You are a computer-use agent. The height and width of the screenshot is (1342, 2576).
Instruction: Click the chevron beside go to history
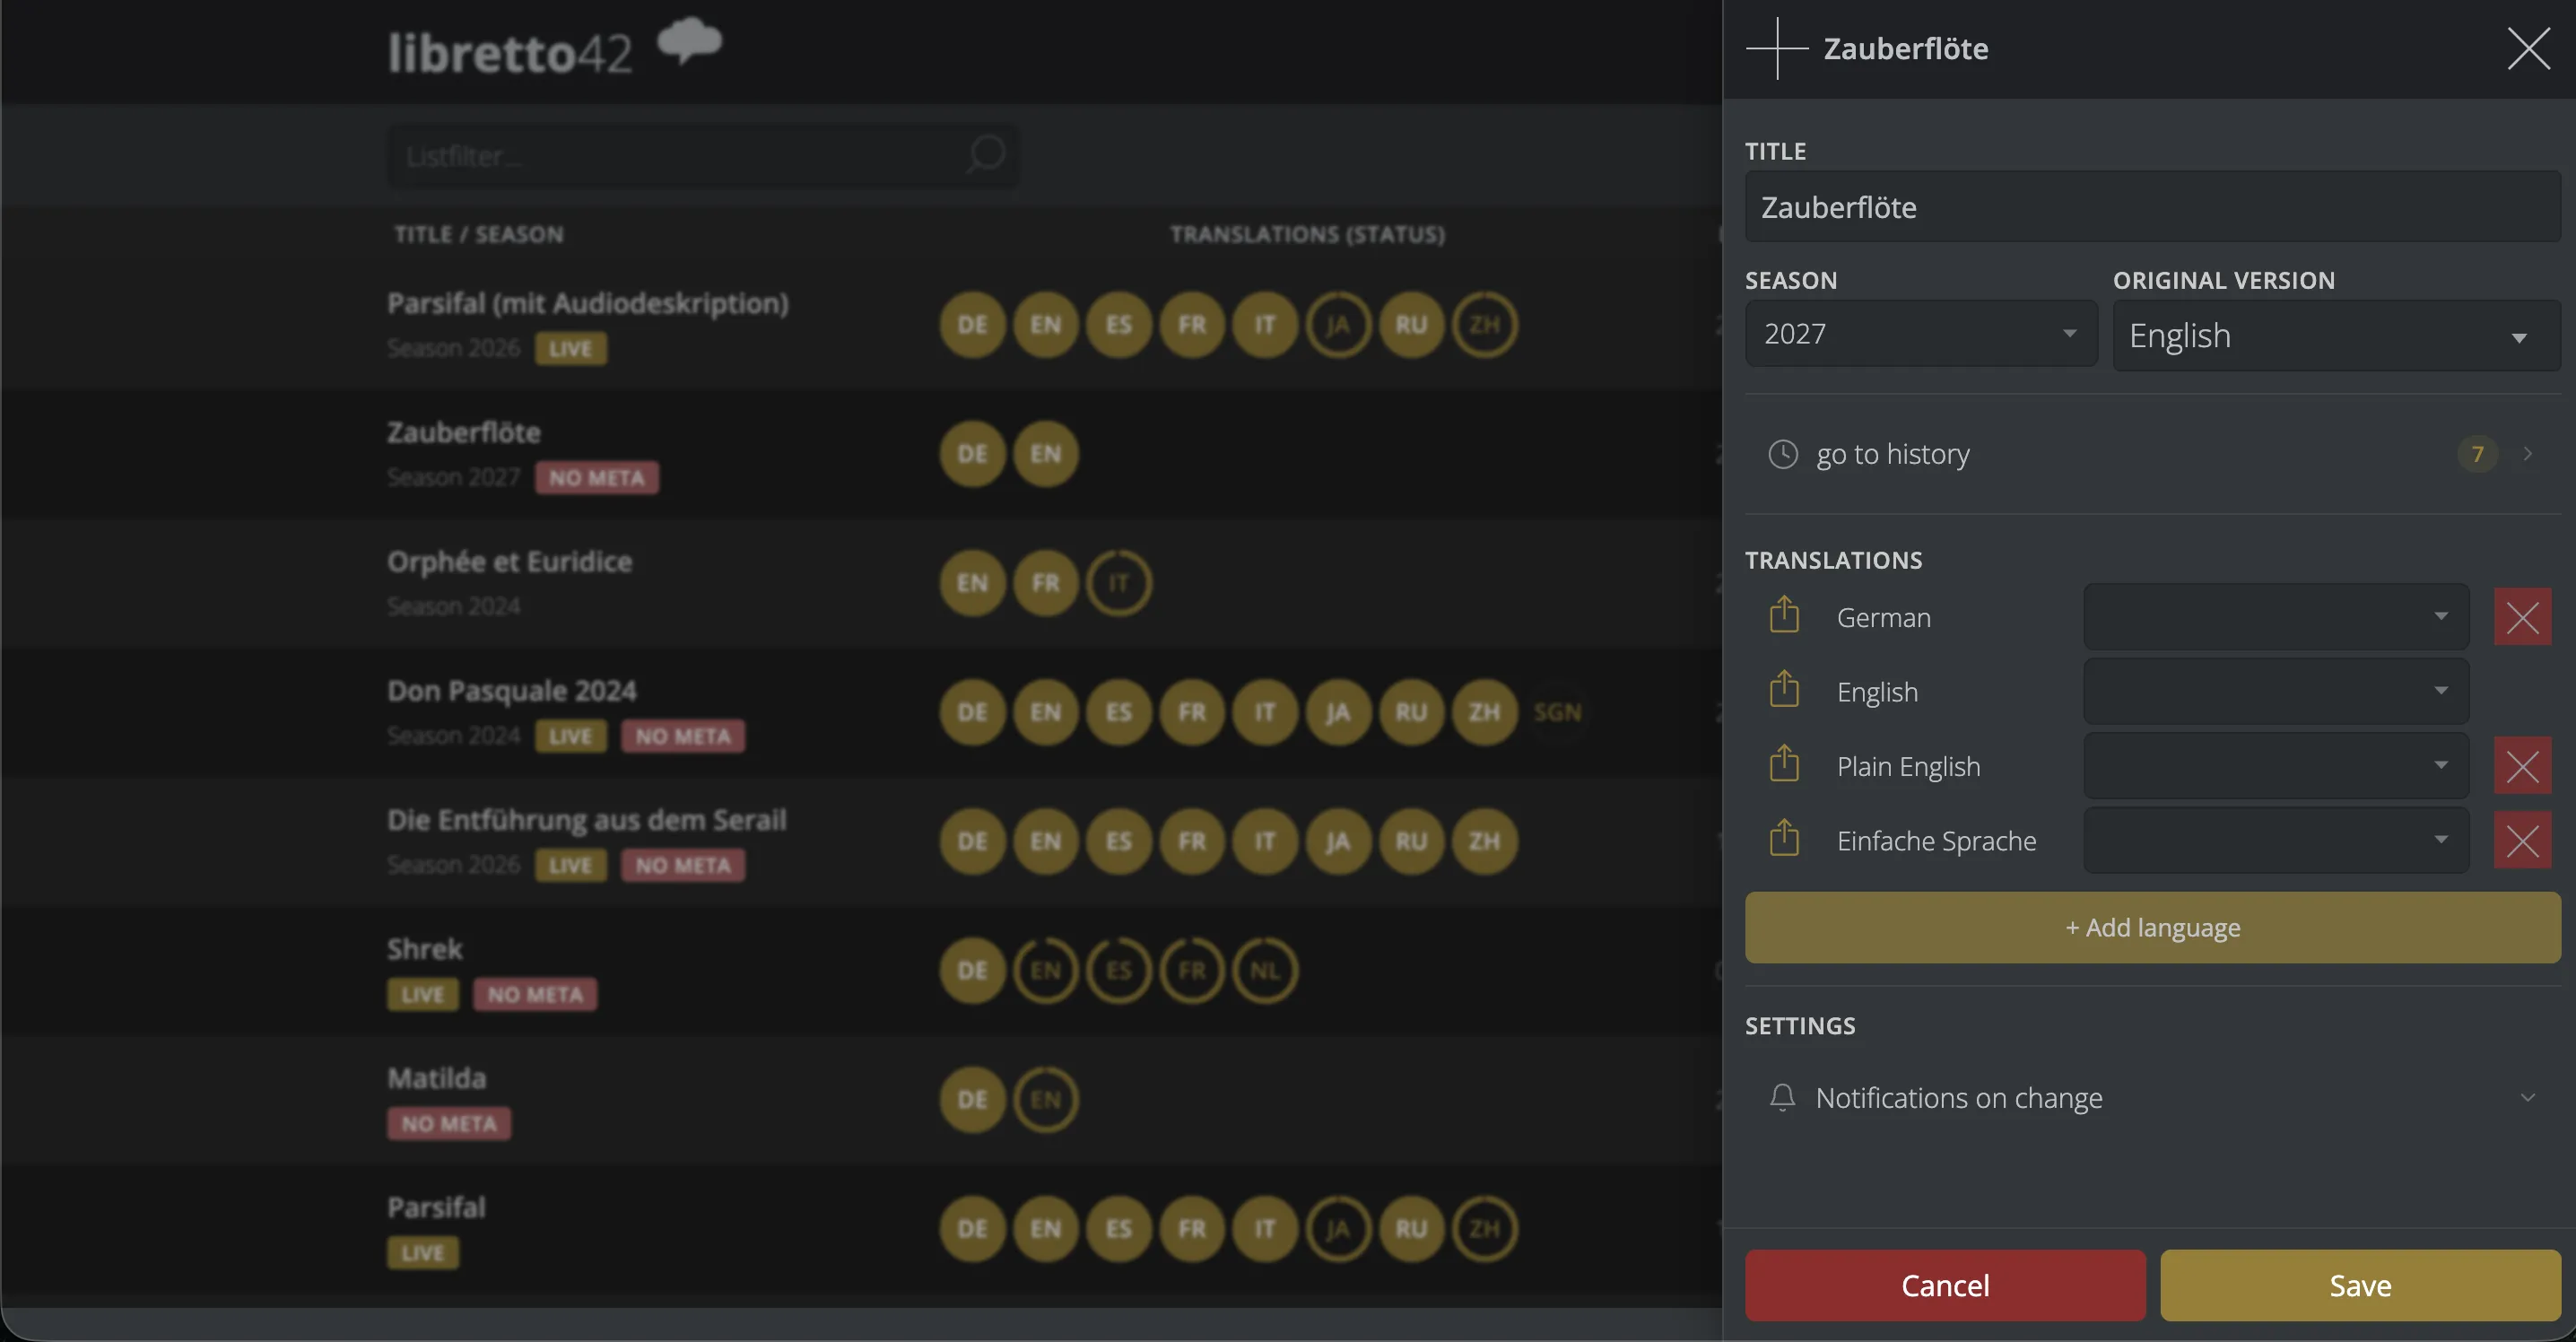pyautogui.click(x=2527, y=454)
